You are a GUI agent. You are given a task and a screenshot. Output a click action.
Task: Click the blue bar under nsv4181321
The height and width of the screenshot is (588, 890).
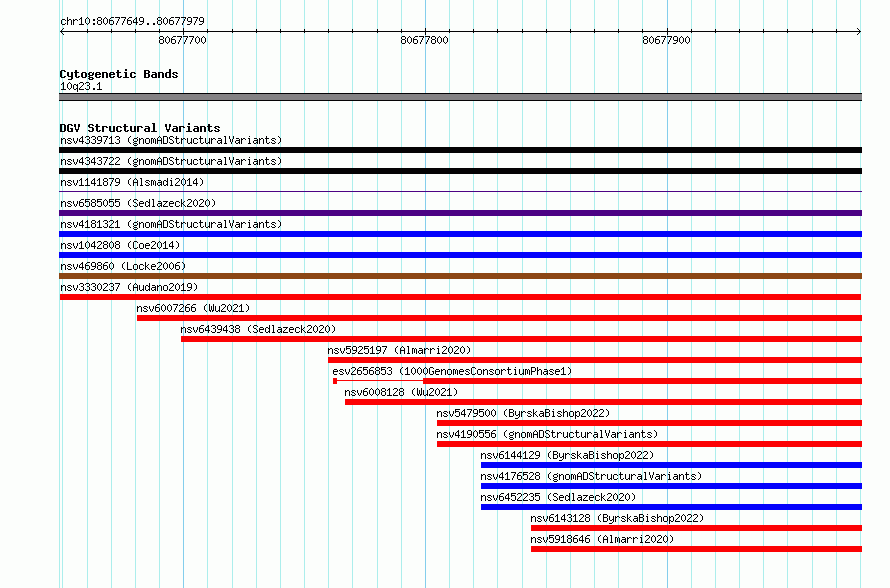[460, 234]
